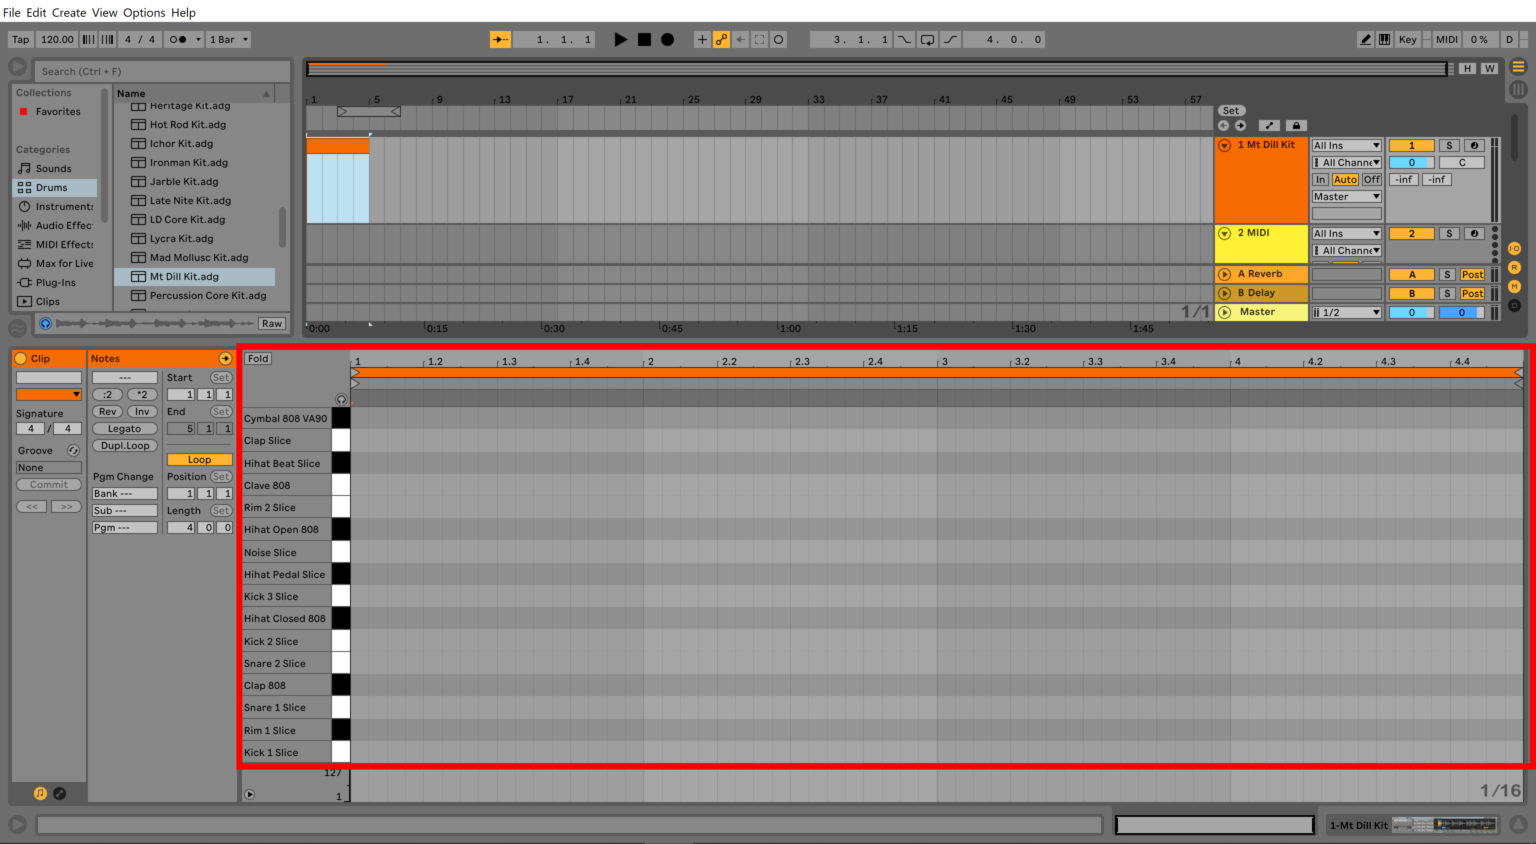
Task: Toggle Loop on for the clip
Action: coord(198,459)
